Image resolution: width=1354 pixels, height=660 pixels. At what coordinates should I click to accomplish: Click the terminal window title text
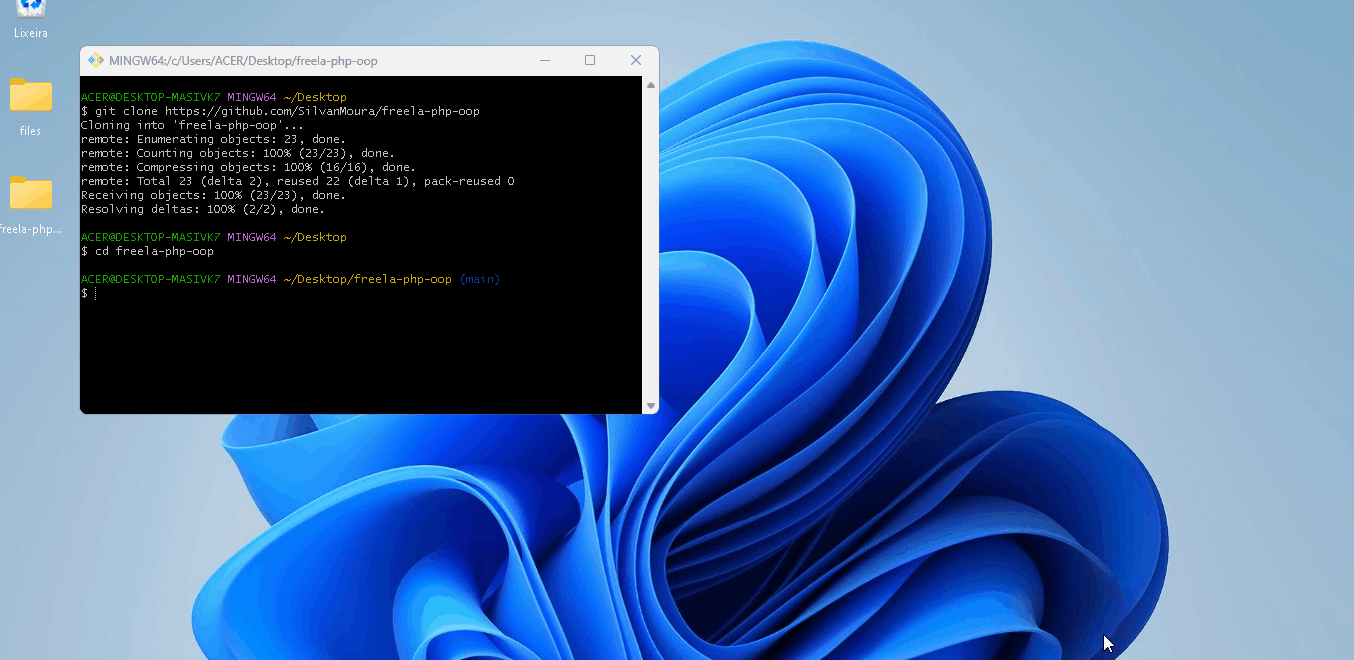click(x=243, y=61)
